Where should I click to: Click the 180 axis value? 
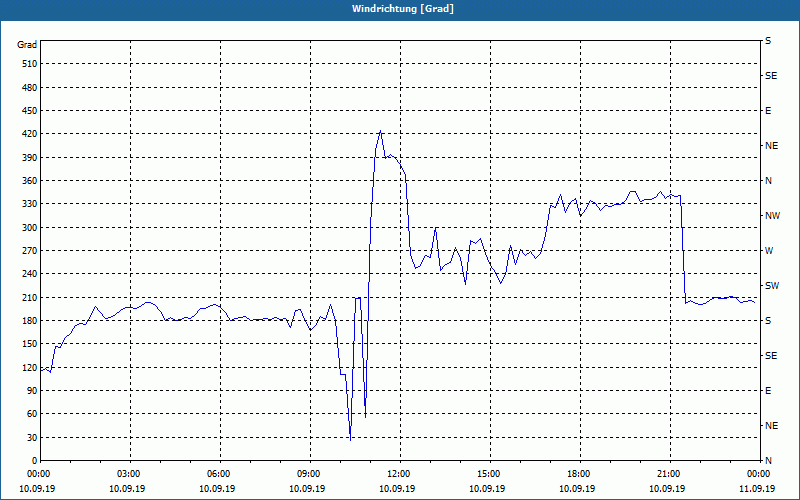click(x=30, y=321)
